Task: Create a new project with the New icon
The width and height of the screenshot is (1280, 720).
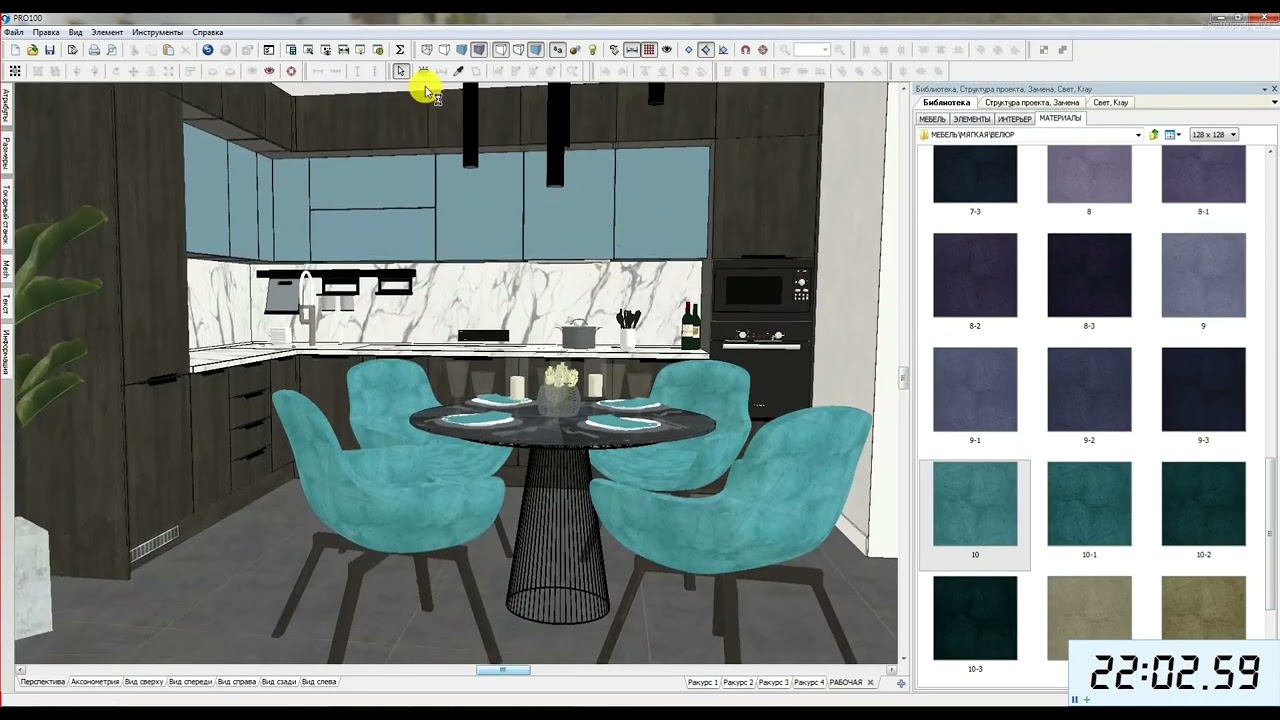Action: coord(15,50)
